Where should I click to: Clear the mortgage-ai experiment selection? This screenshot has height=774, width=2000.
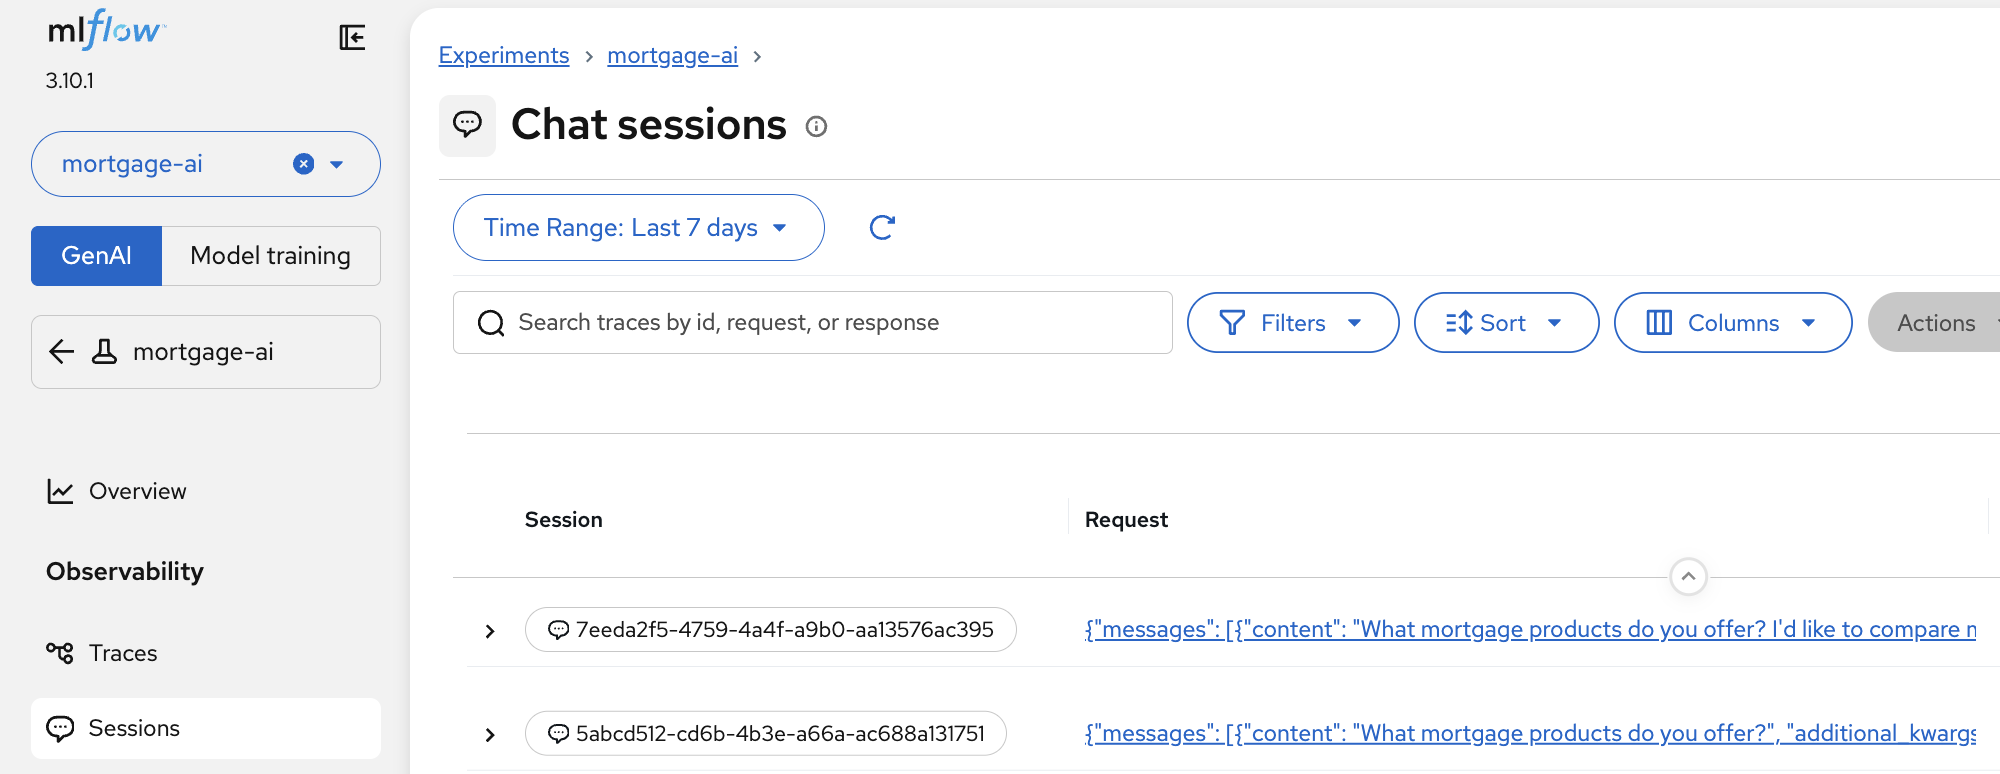304,164
